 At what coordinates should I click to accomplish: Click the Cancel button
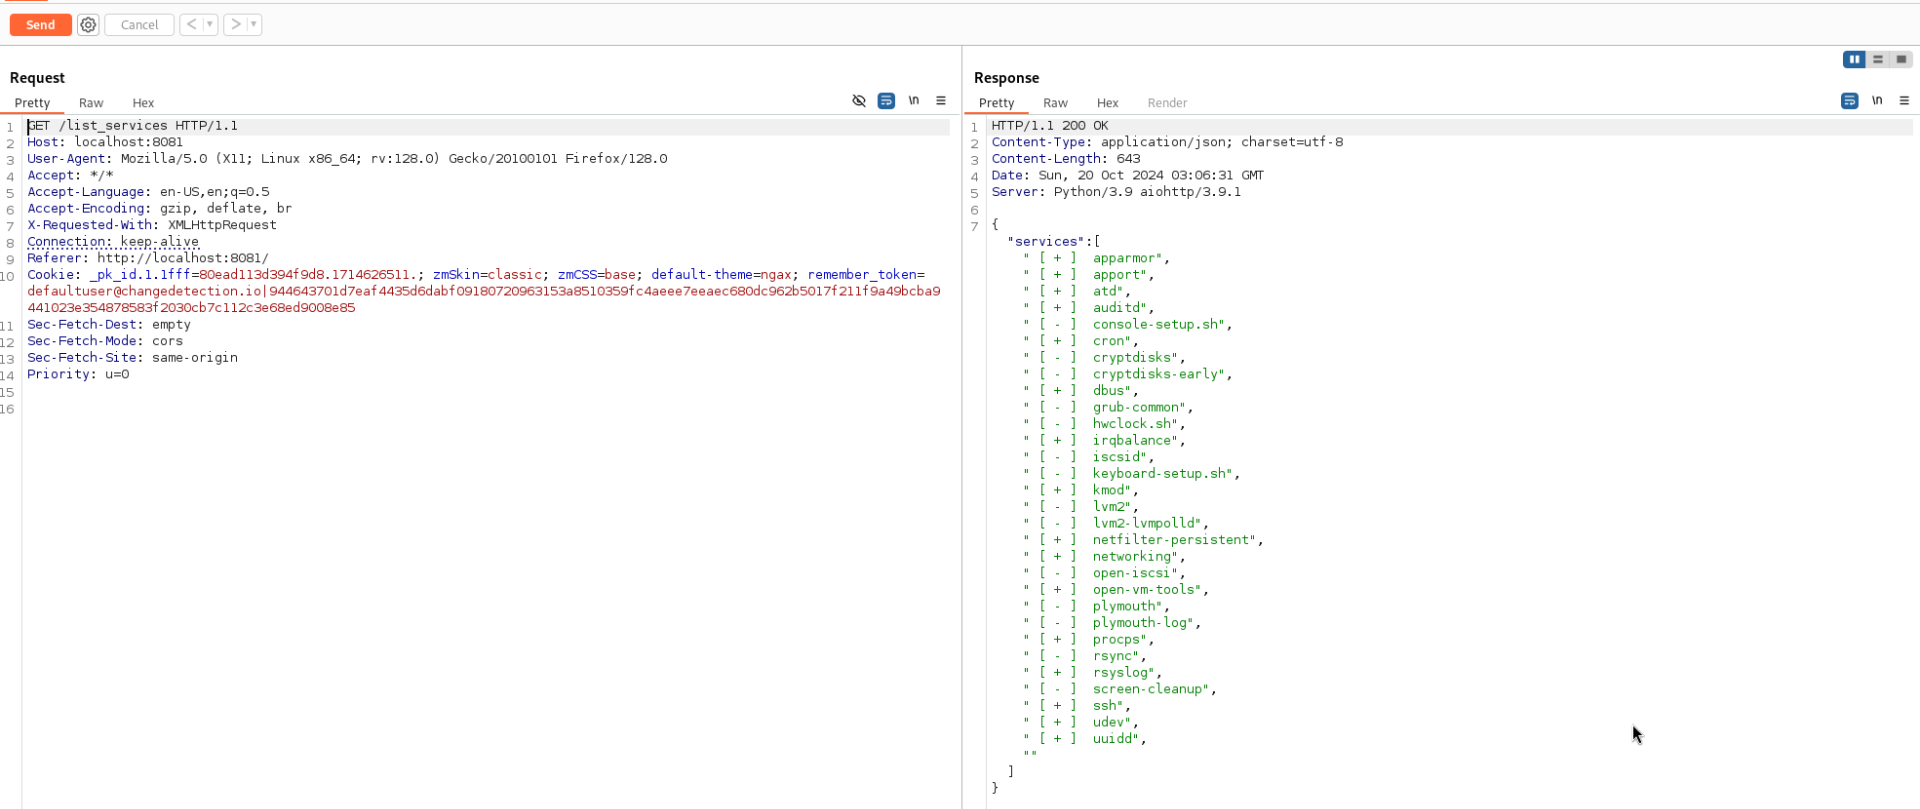[139, 25]
